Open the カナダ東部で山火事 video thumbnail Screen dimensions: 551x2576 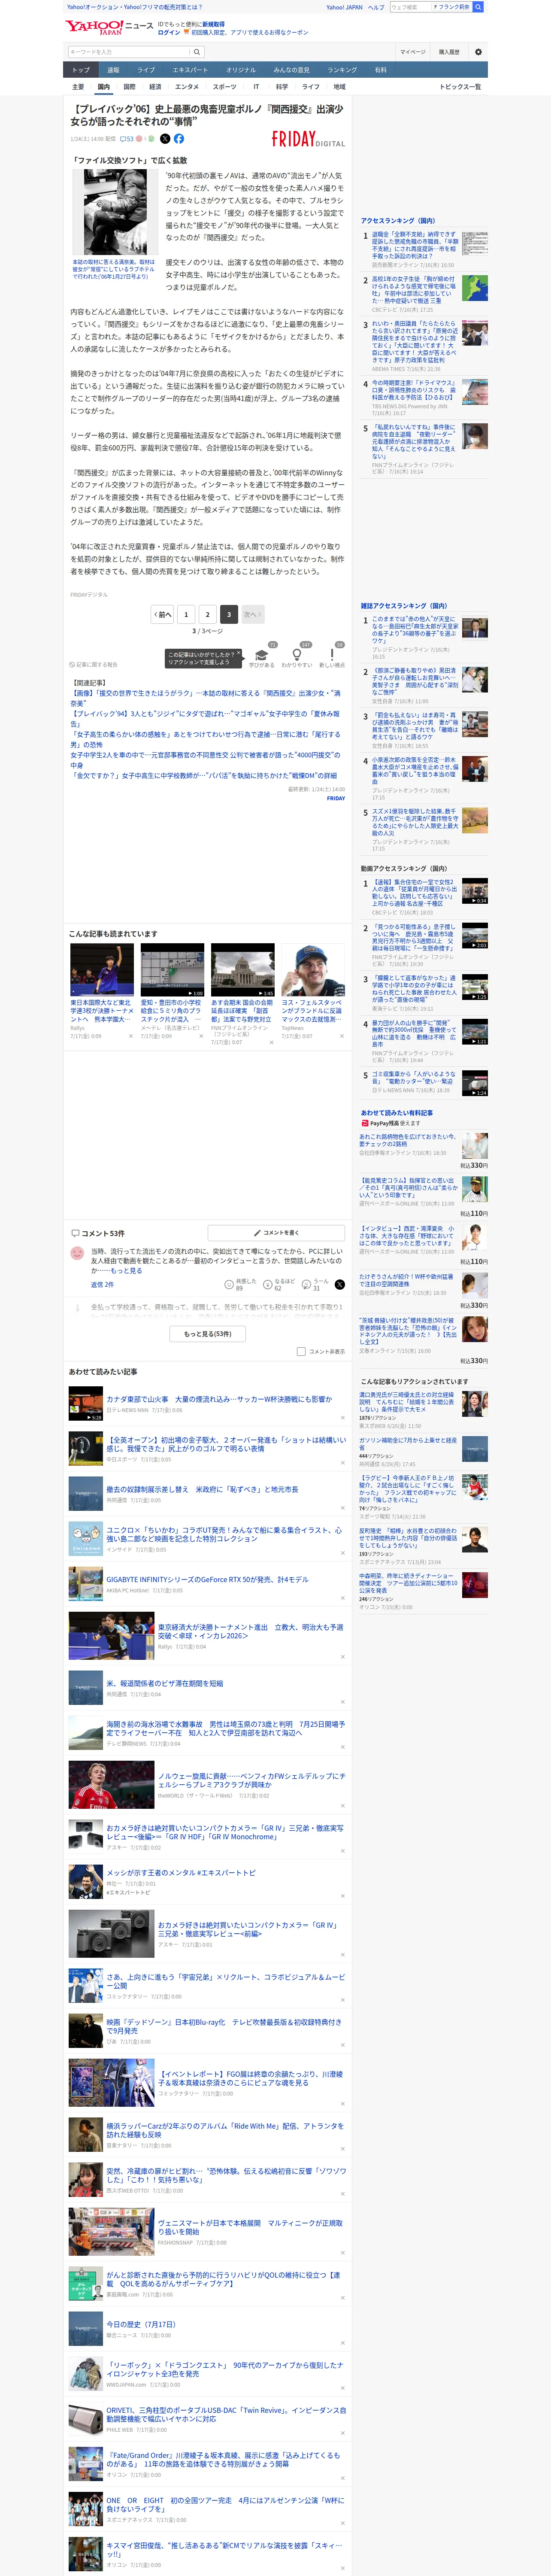pos(86,1404)
